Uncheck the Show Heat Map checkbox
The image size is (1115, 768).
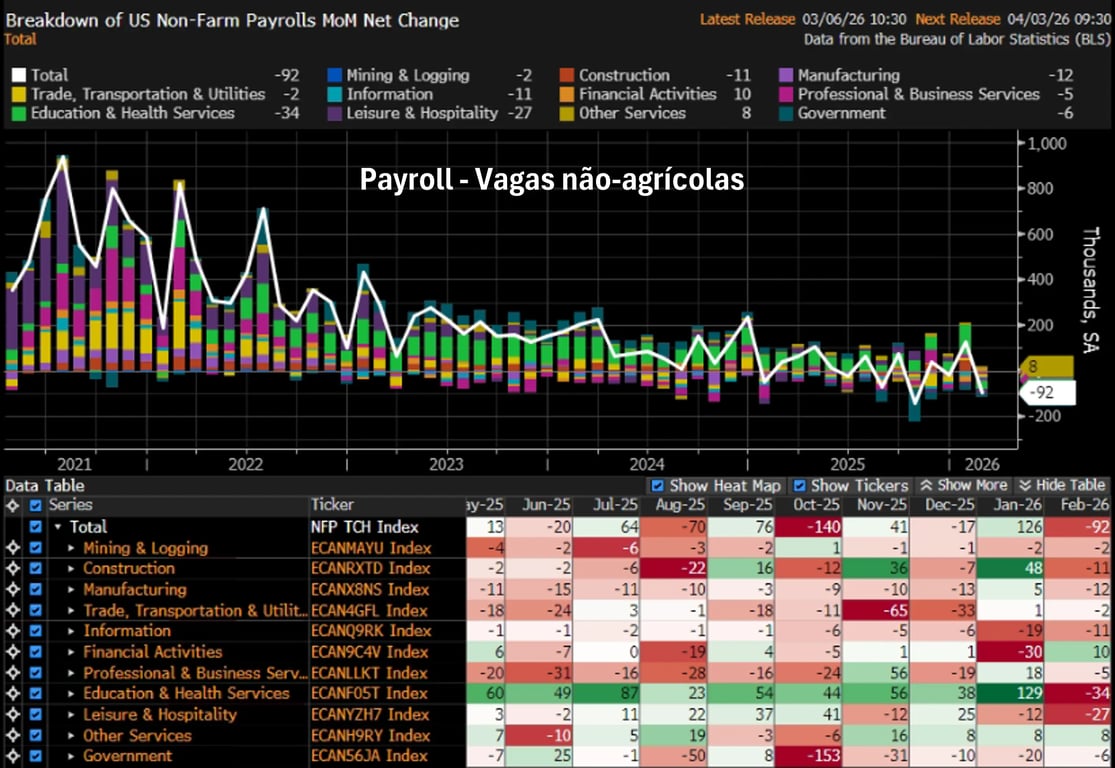[x=658, y=485]
